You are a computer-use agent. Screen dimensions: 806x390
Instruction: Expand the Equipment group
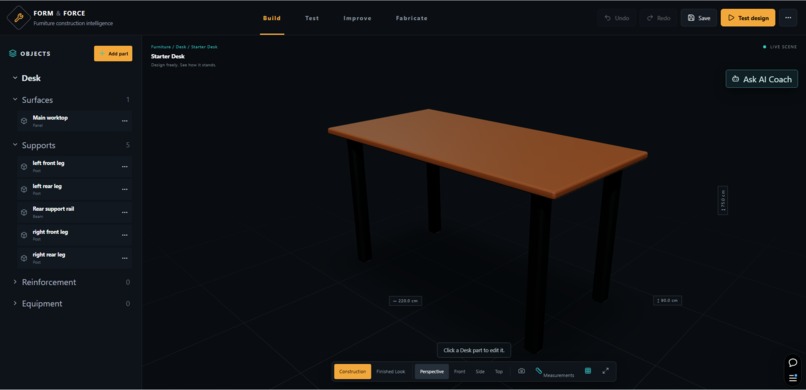pos(15,304)
